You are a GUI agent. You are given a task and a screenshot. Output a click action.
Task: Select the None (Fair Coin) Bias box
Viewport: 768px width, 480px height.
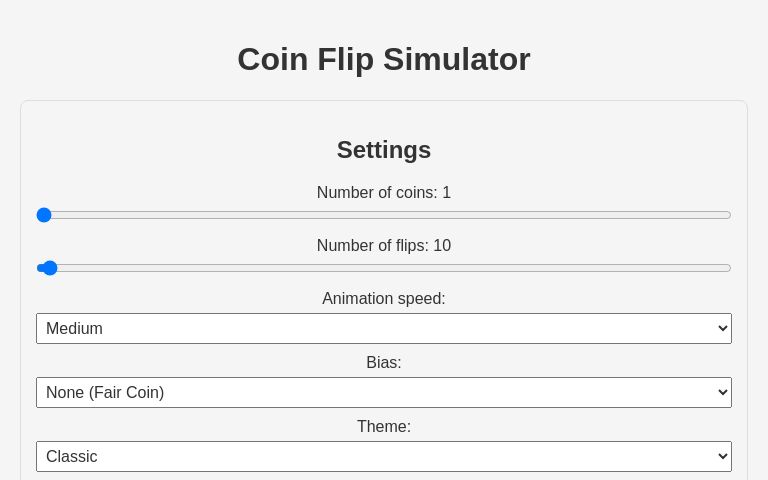click(105, 393)
